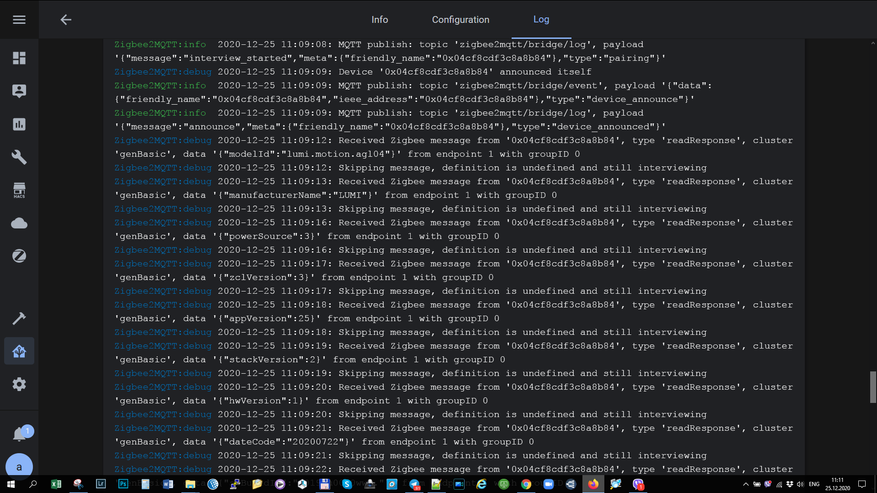
Task: Open Telegram from the taskbar
Action: click(414, 484)
